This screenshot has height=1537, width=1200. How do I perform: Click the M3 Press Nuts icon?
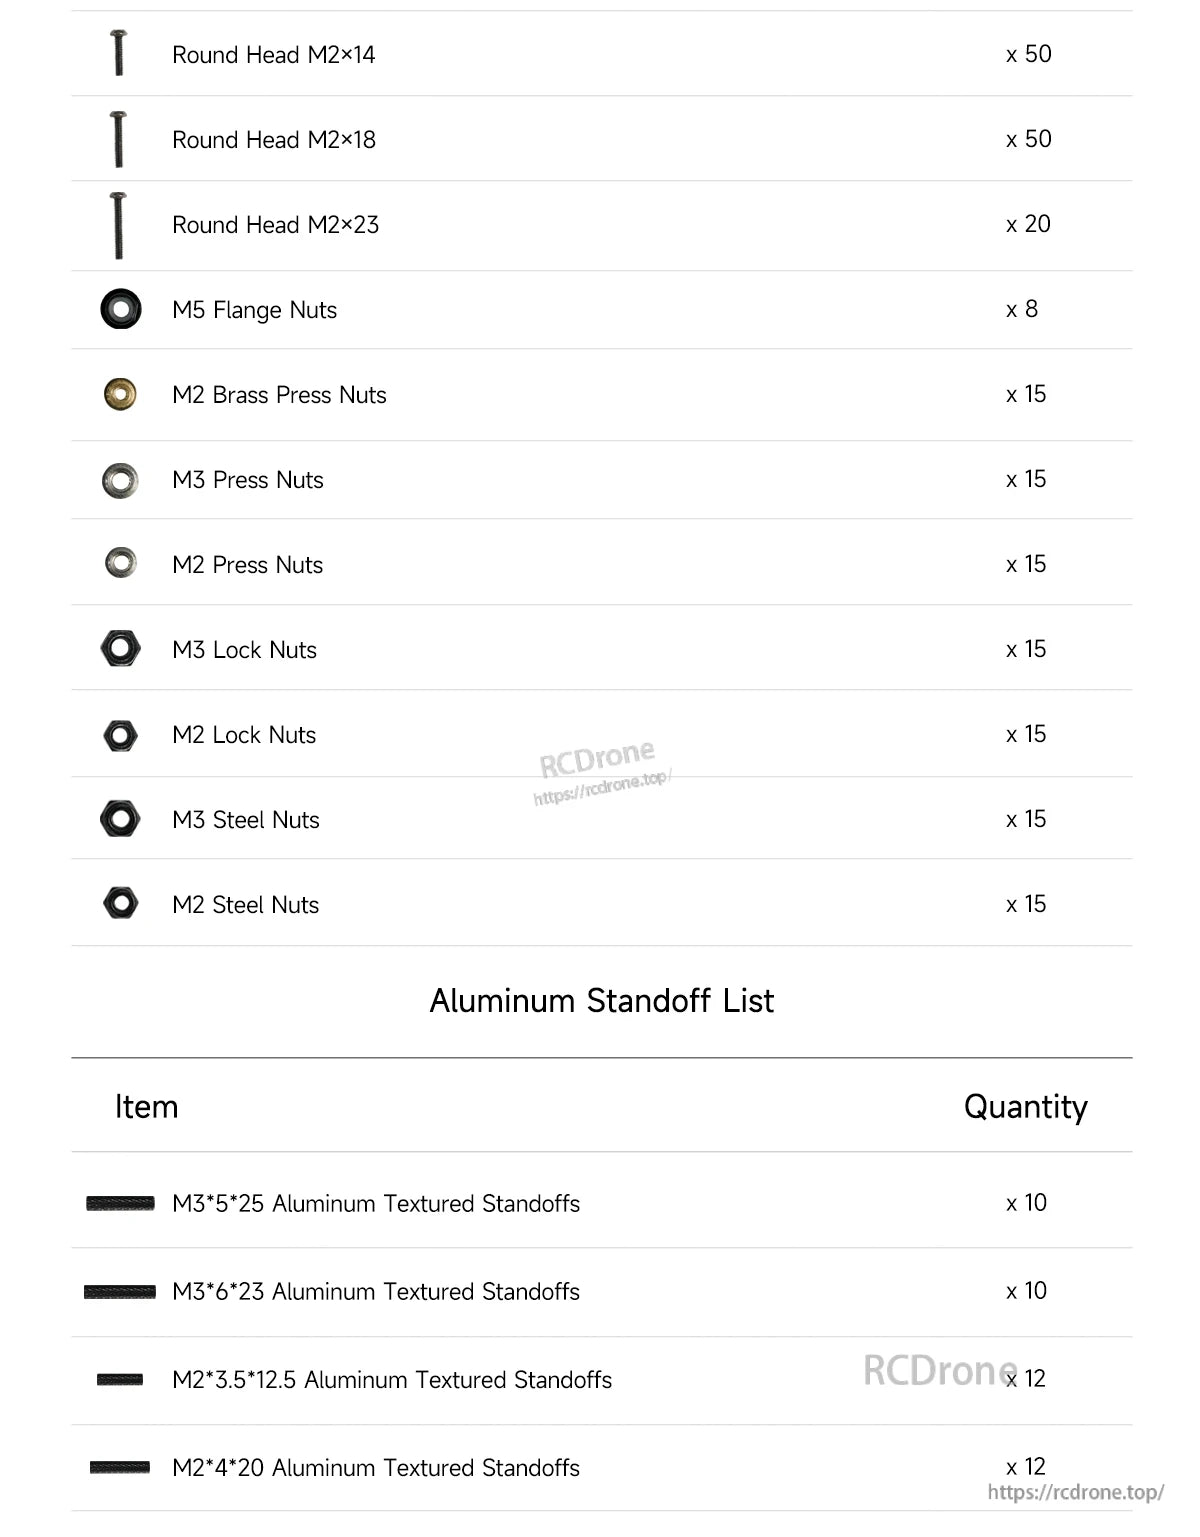click(x=120, y=480)
